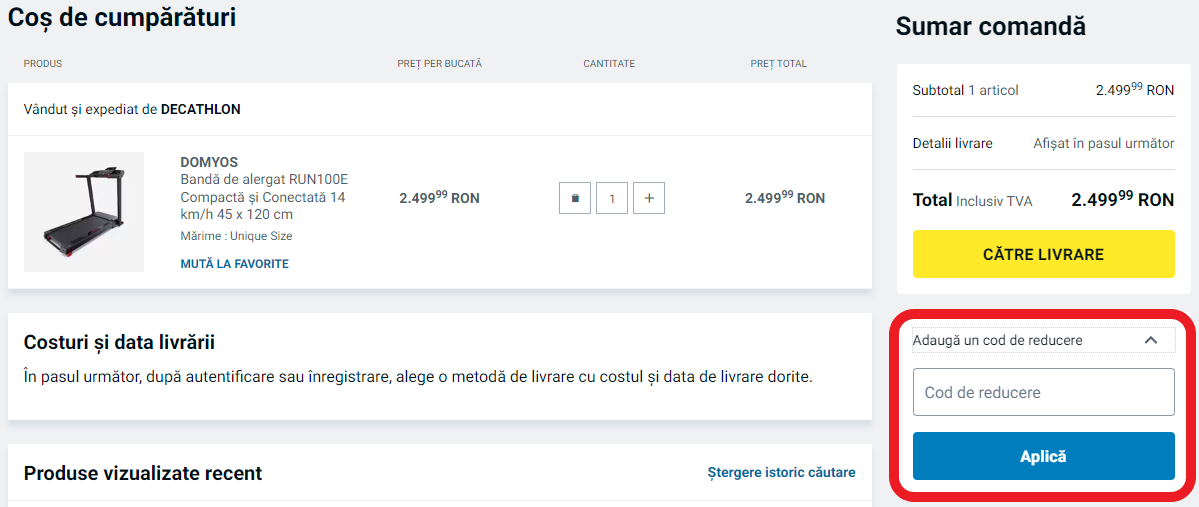Select the 'Total Inclusiv TVA' label
The width and height of the screenshot is (1199, 507).
[973, 200]
